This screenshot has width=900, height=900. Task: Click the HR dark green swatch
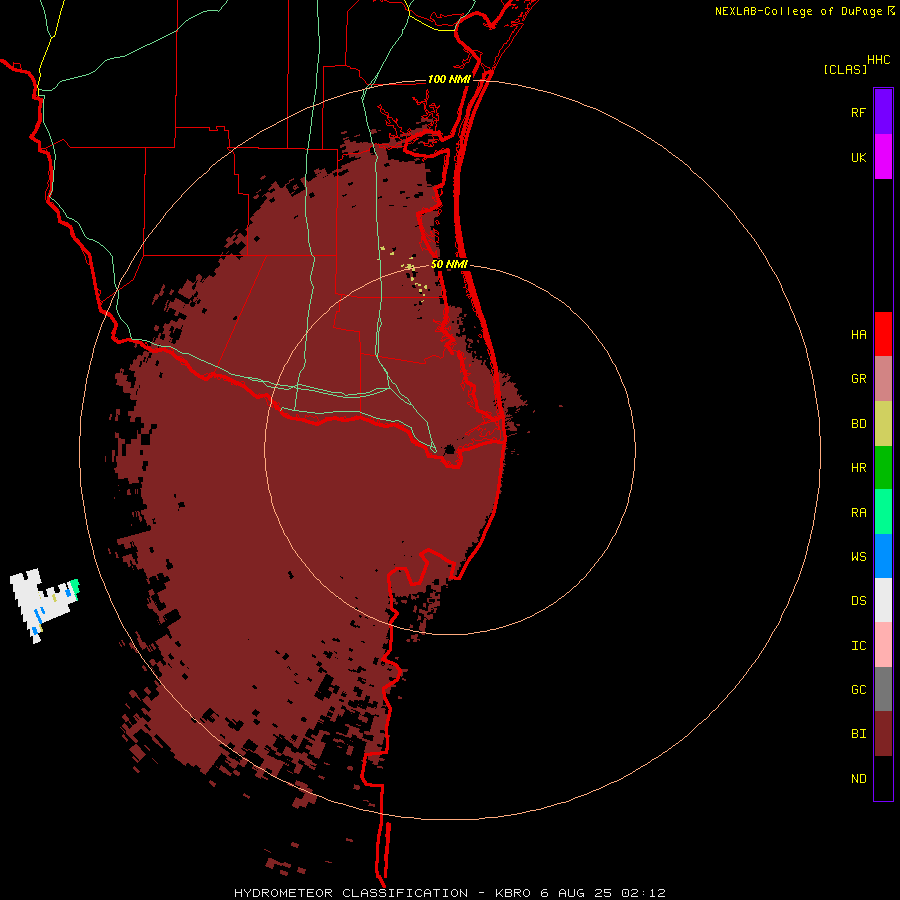[883, 468]
